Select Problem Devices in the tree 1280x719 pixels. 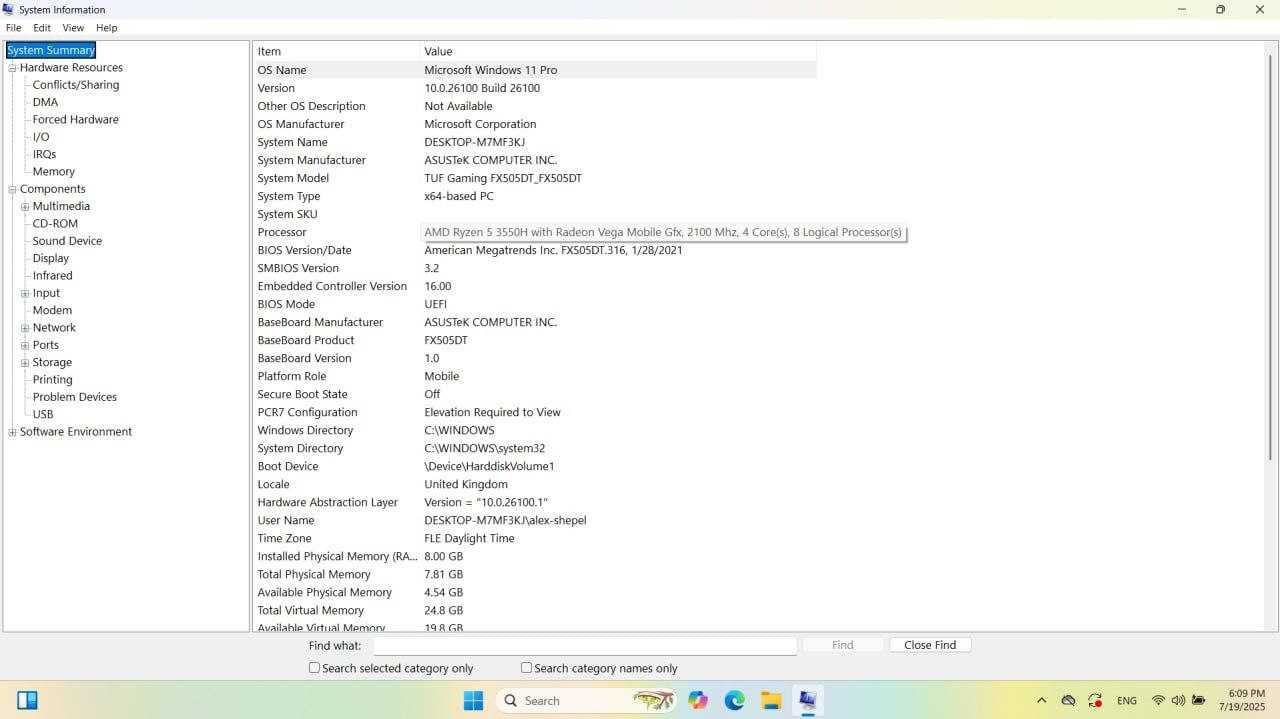[75, 397]
